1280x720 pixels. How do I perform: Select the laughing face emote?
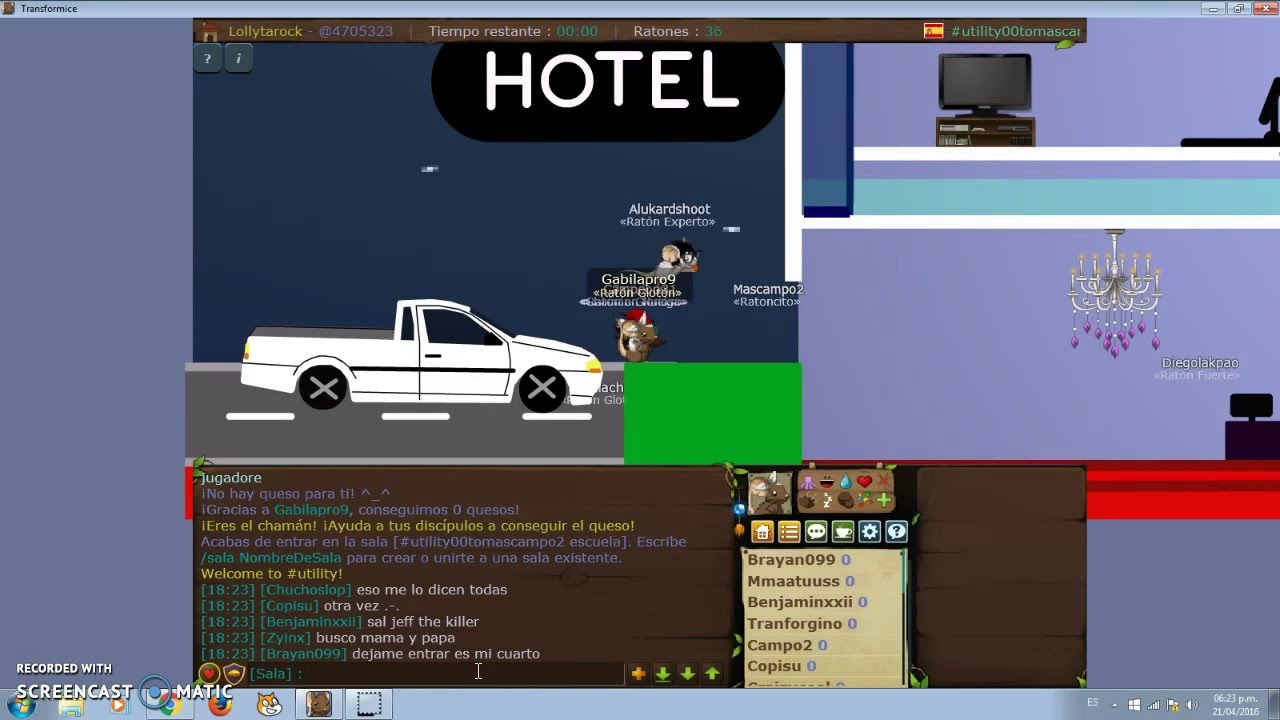coord(827,482)
